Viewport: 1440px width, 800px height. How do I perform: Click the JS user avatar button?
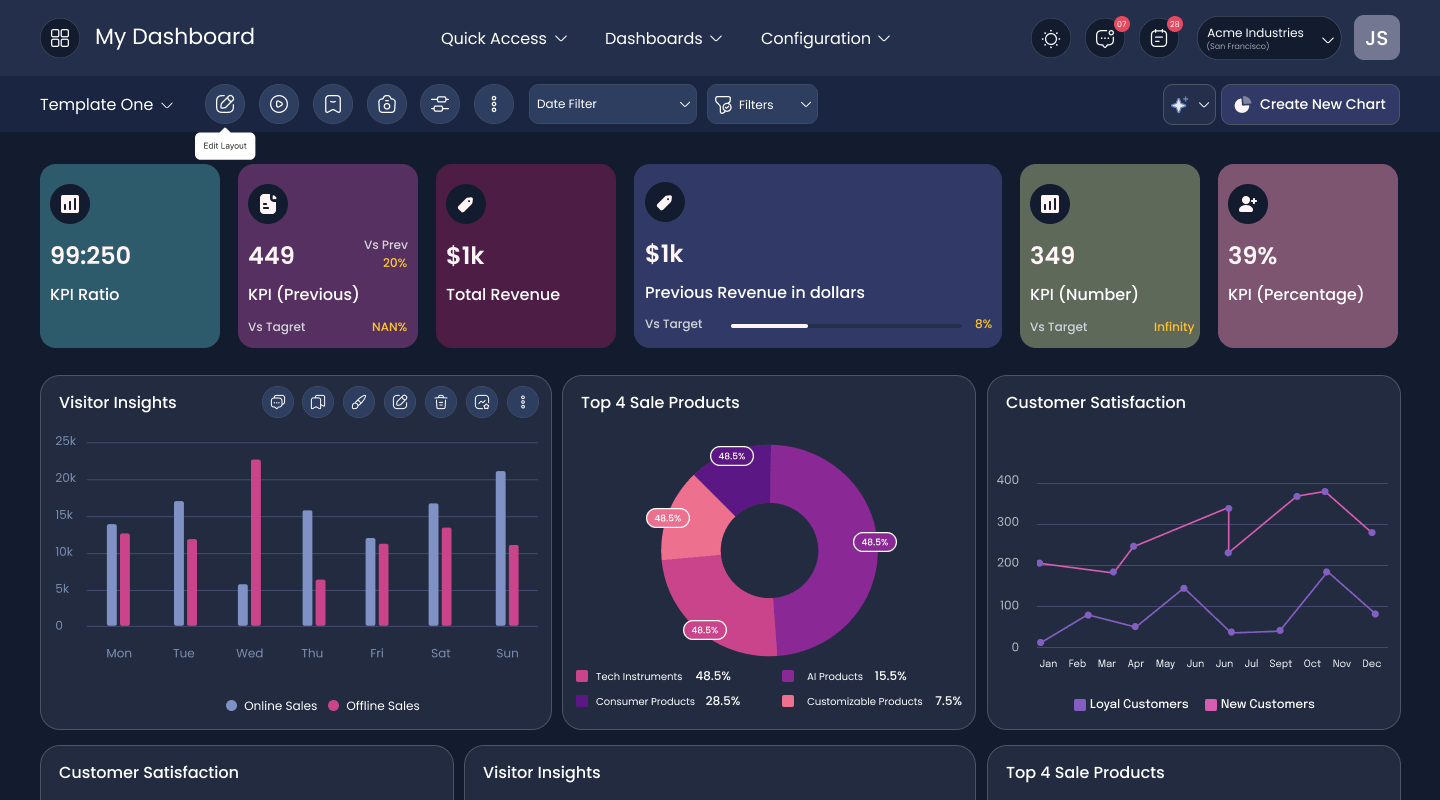[x=1377, y=38]
